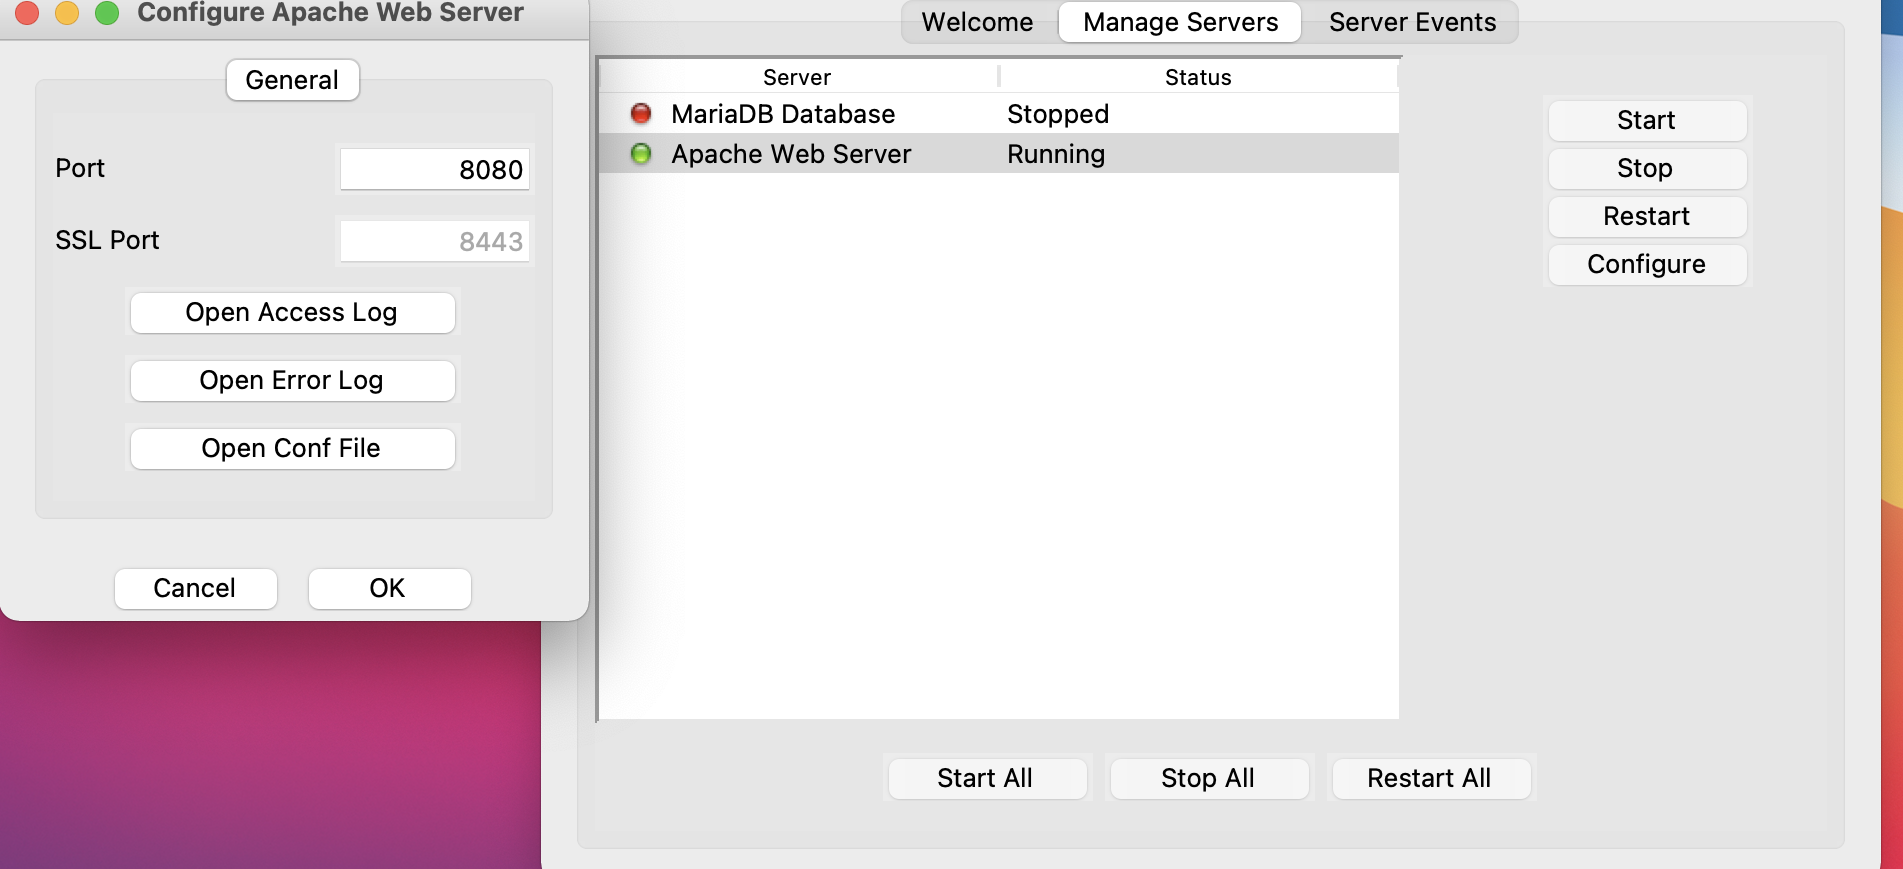This screenshot has height=869, width=1903.
Task: Start All servers
Action: [986, 778]
